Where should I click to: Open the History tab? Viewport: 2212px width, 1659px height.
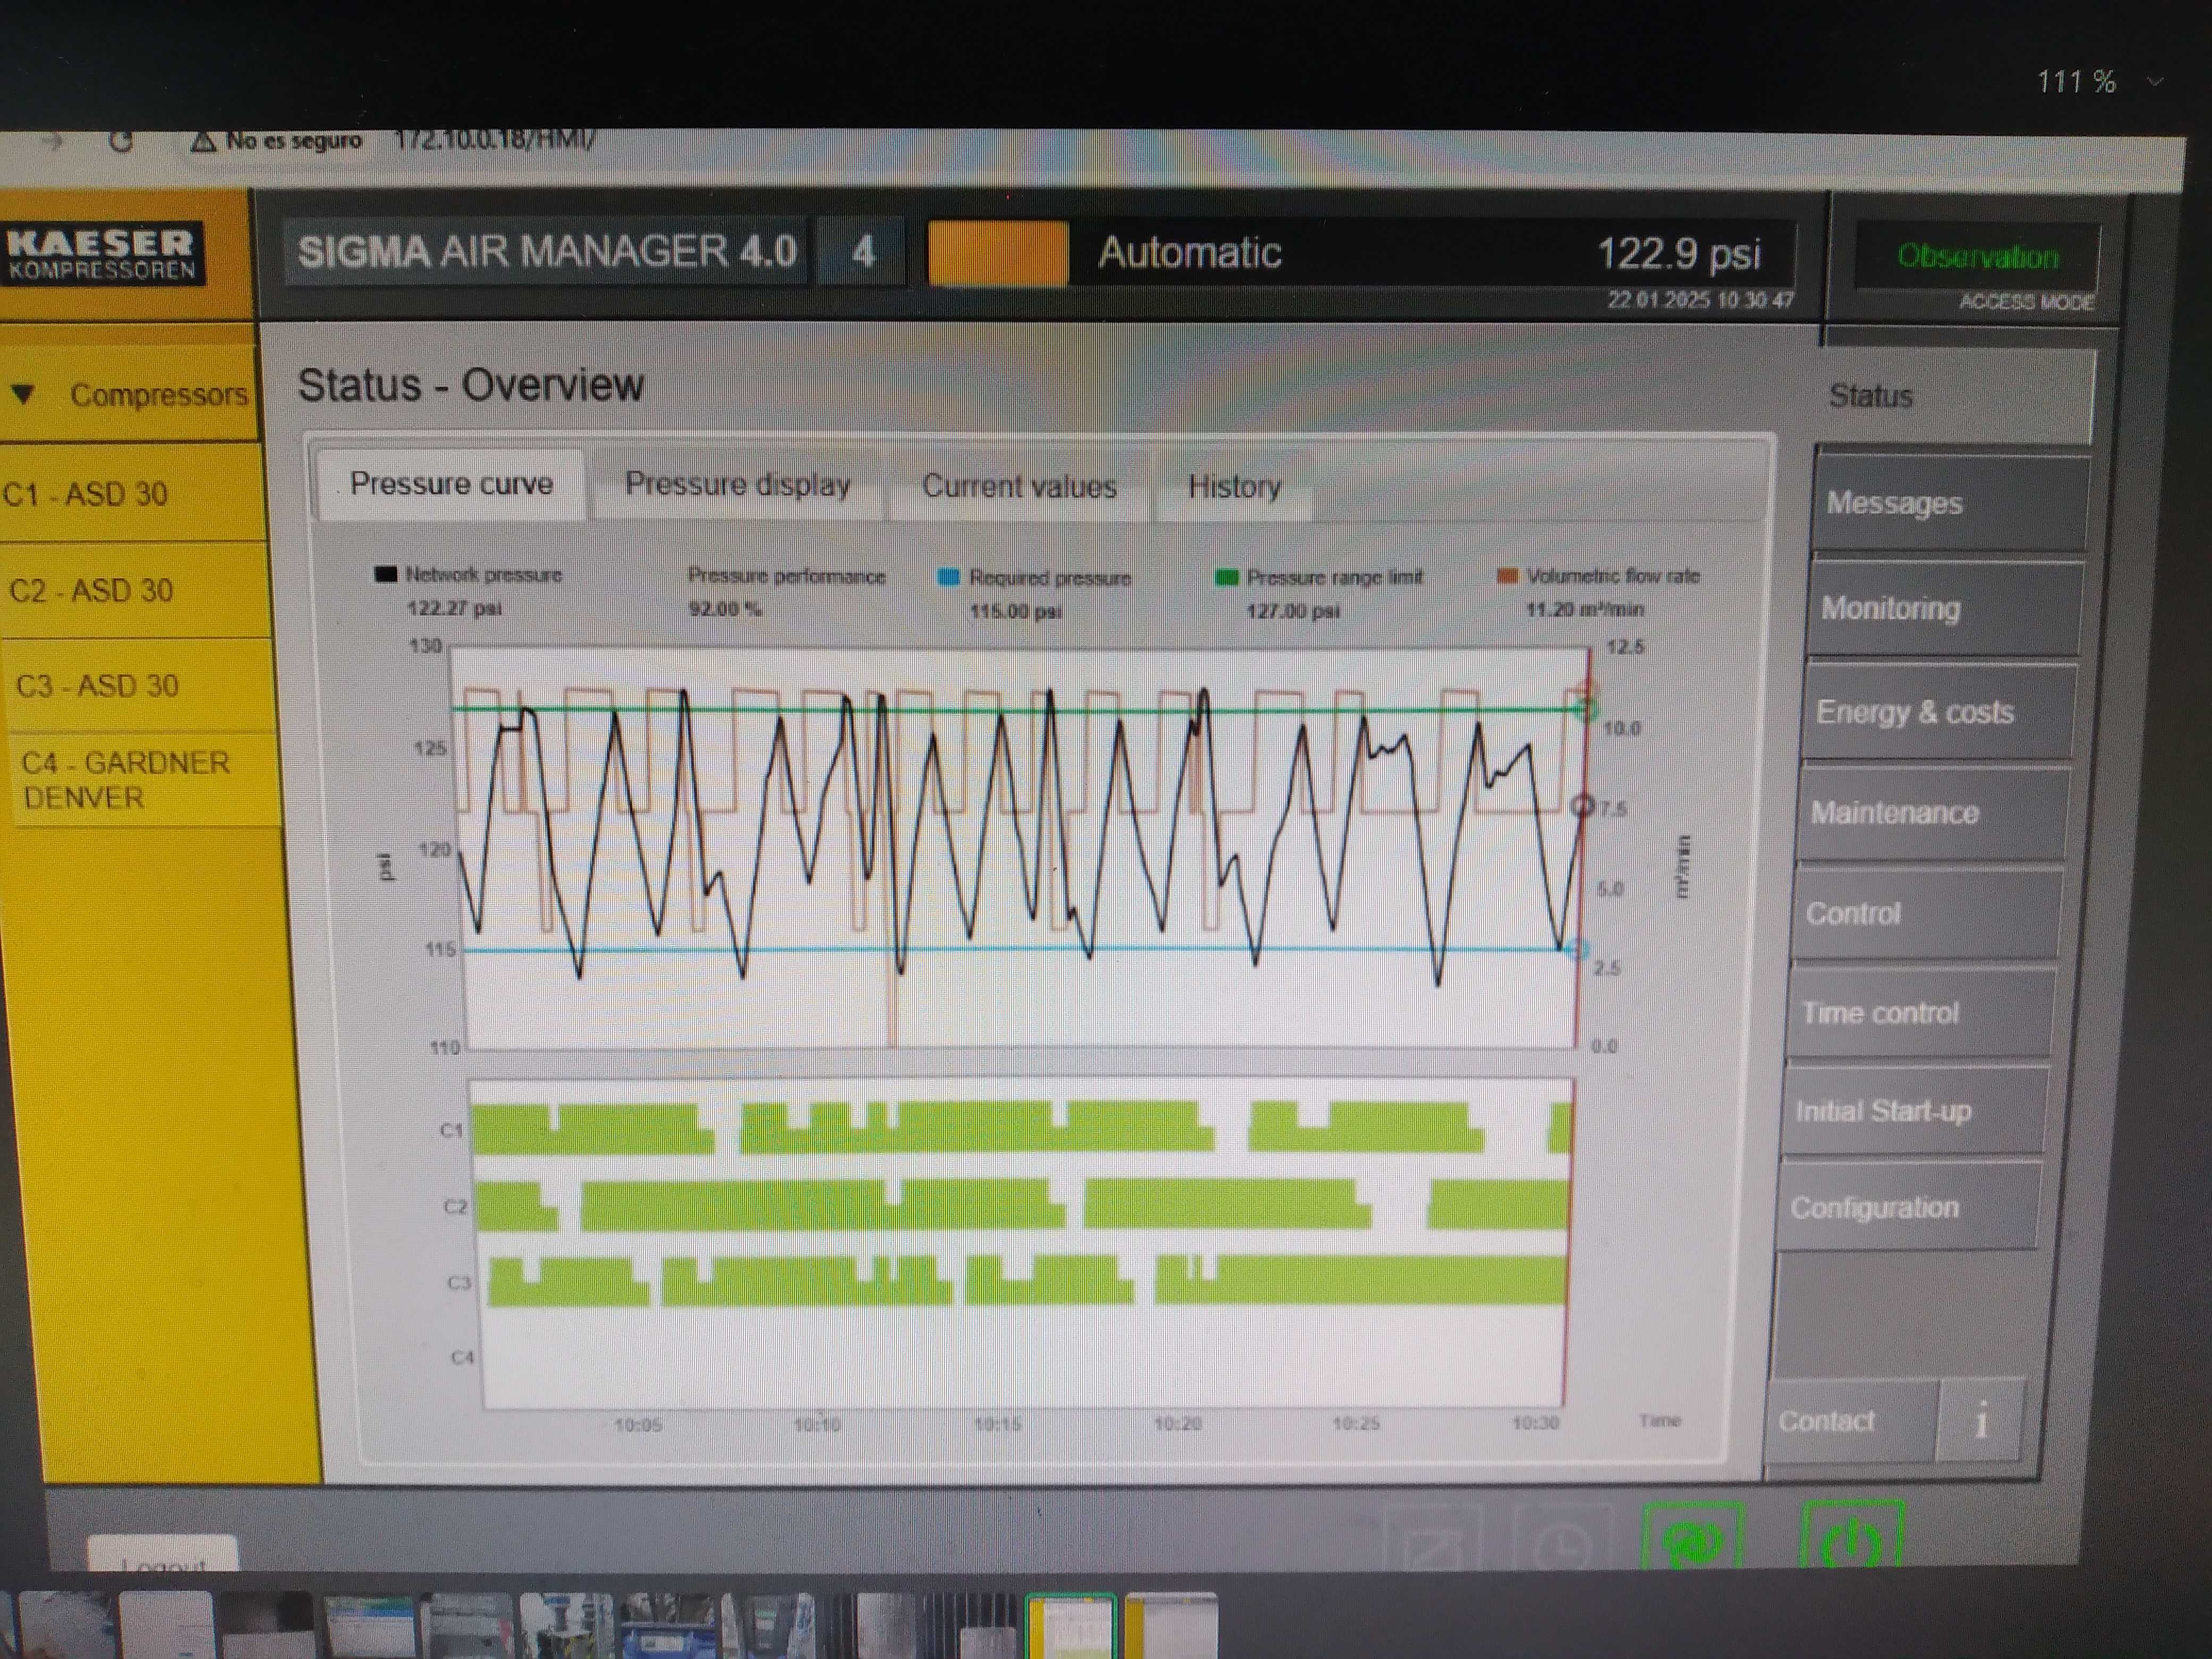click(1234, 487)
